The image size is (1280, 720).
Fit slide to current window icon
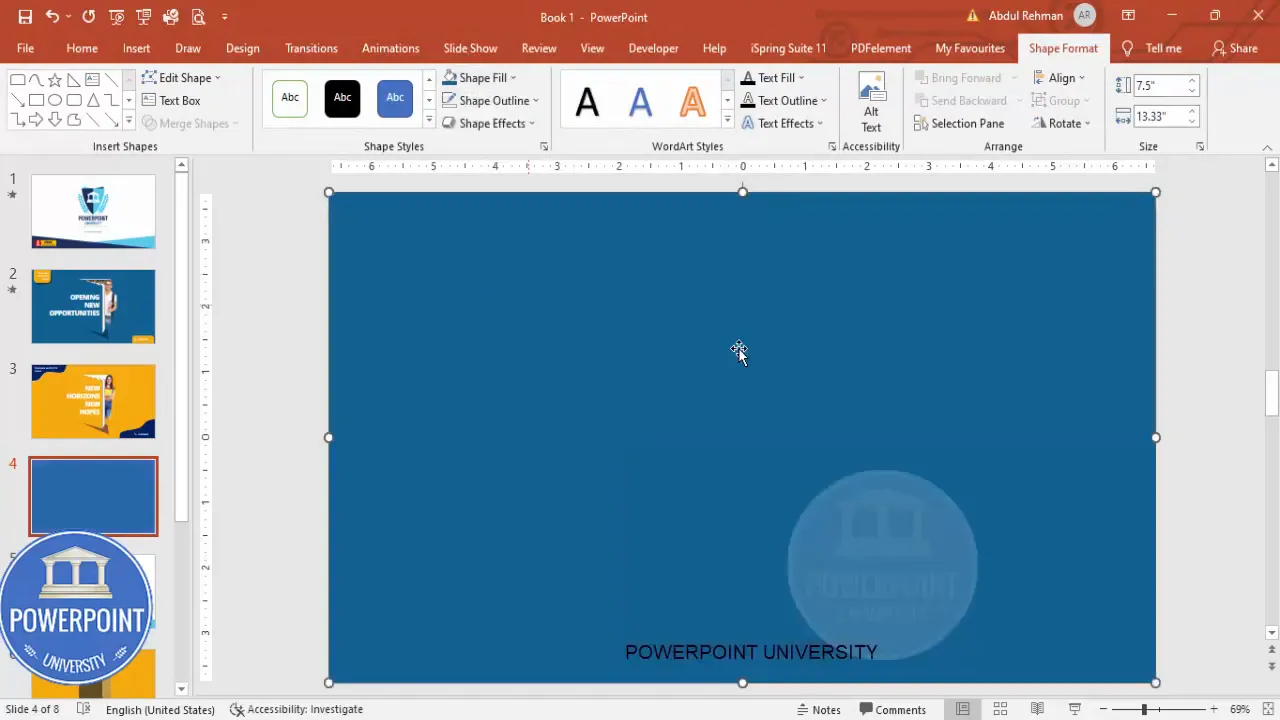point(1267,709)
